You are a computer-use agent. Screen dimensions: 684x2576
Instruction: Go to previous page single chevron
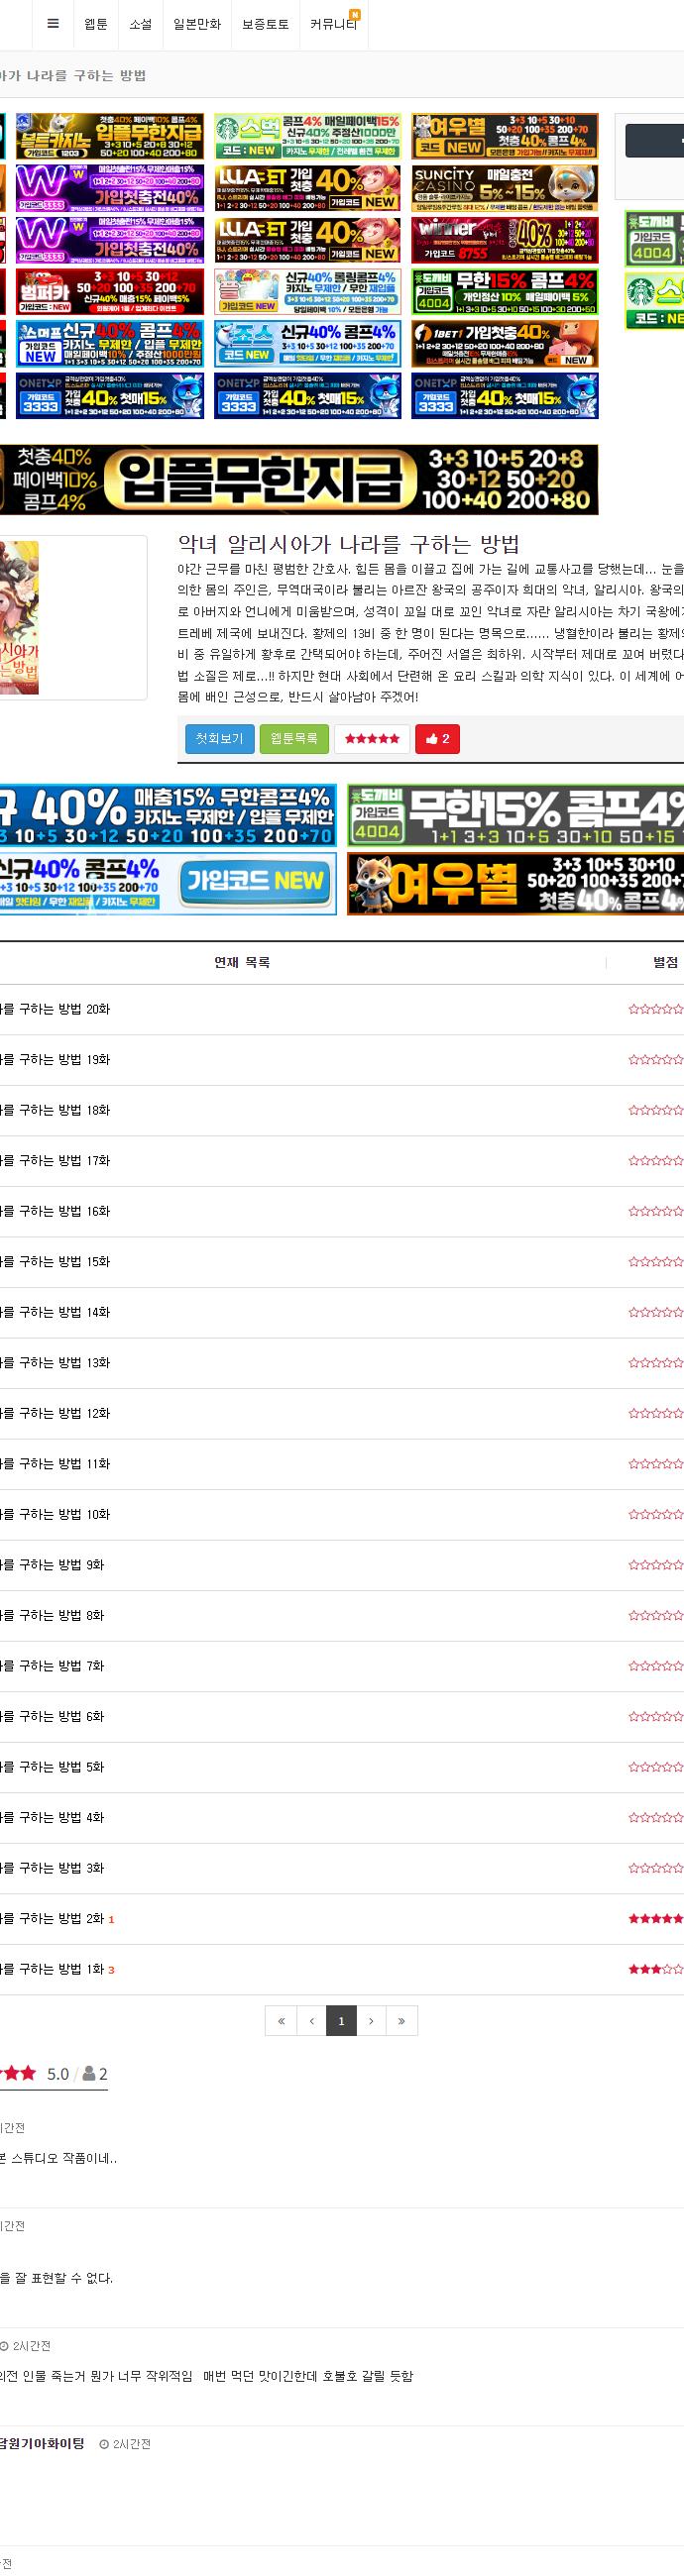click(311, 2020)
